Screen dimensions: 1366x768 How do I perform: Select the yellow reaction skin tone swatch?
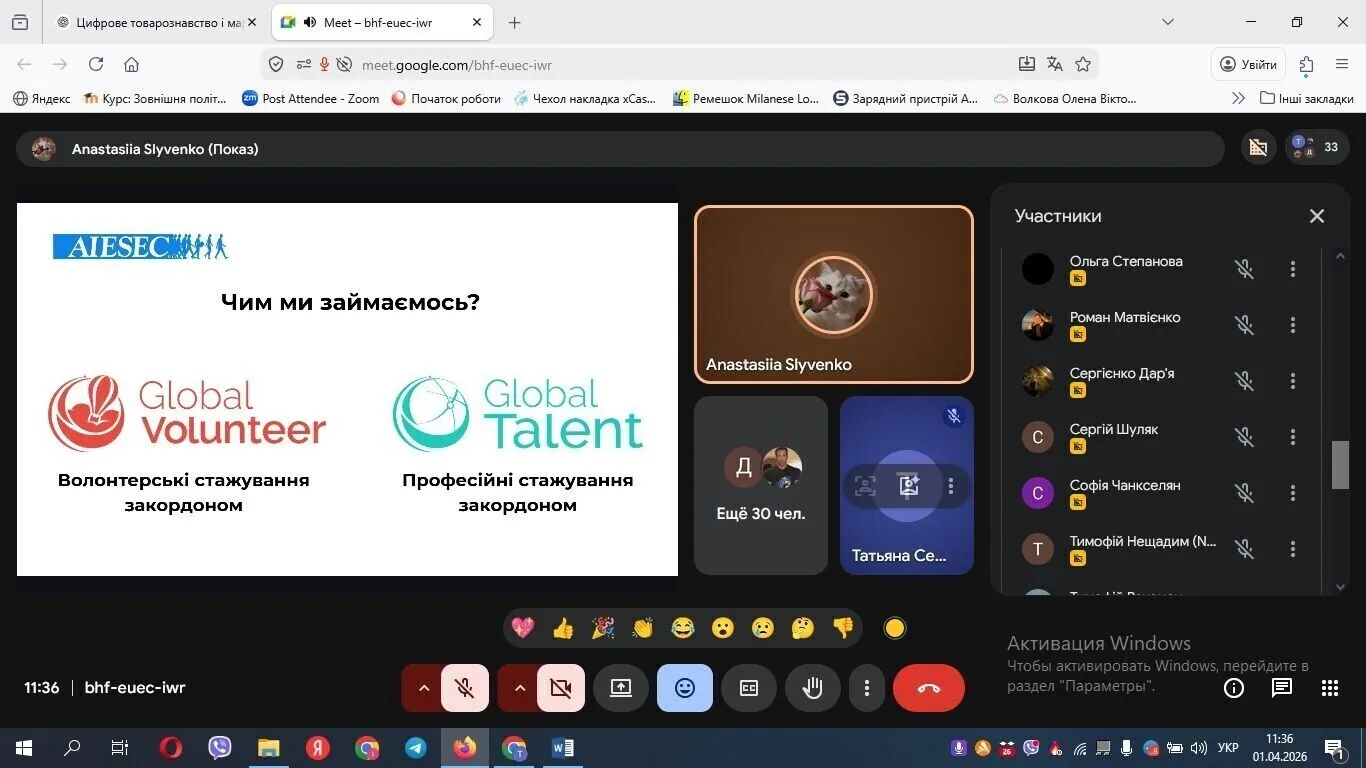(x=895, y=628)
